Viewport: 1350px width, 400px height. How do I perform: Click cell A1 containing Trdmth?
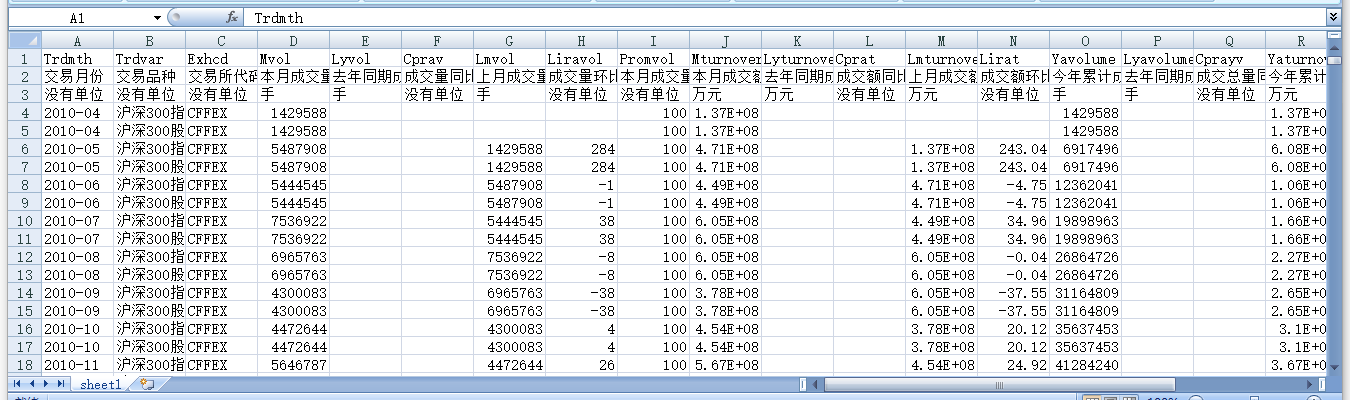(x=78, y=59)
